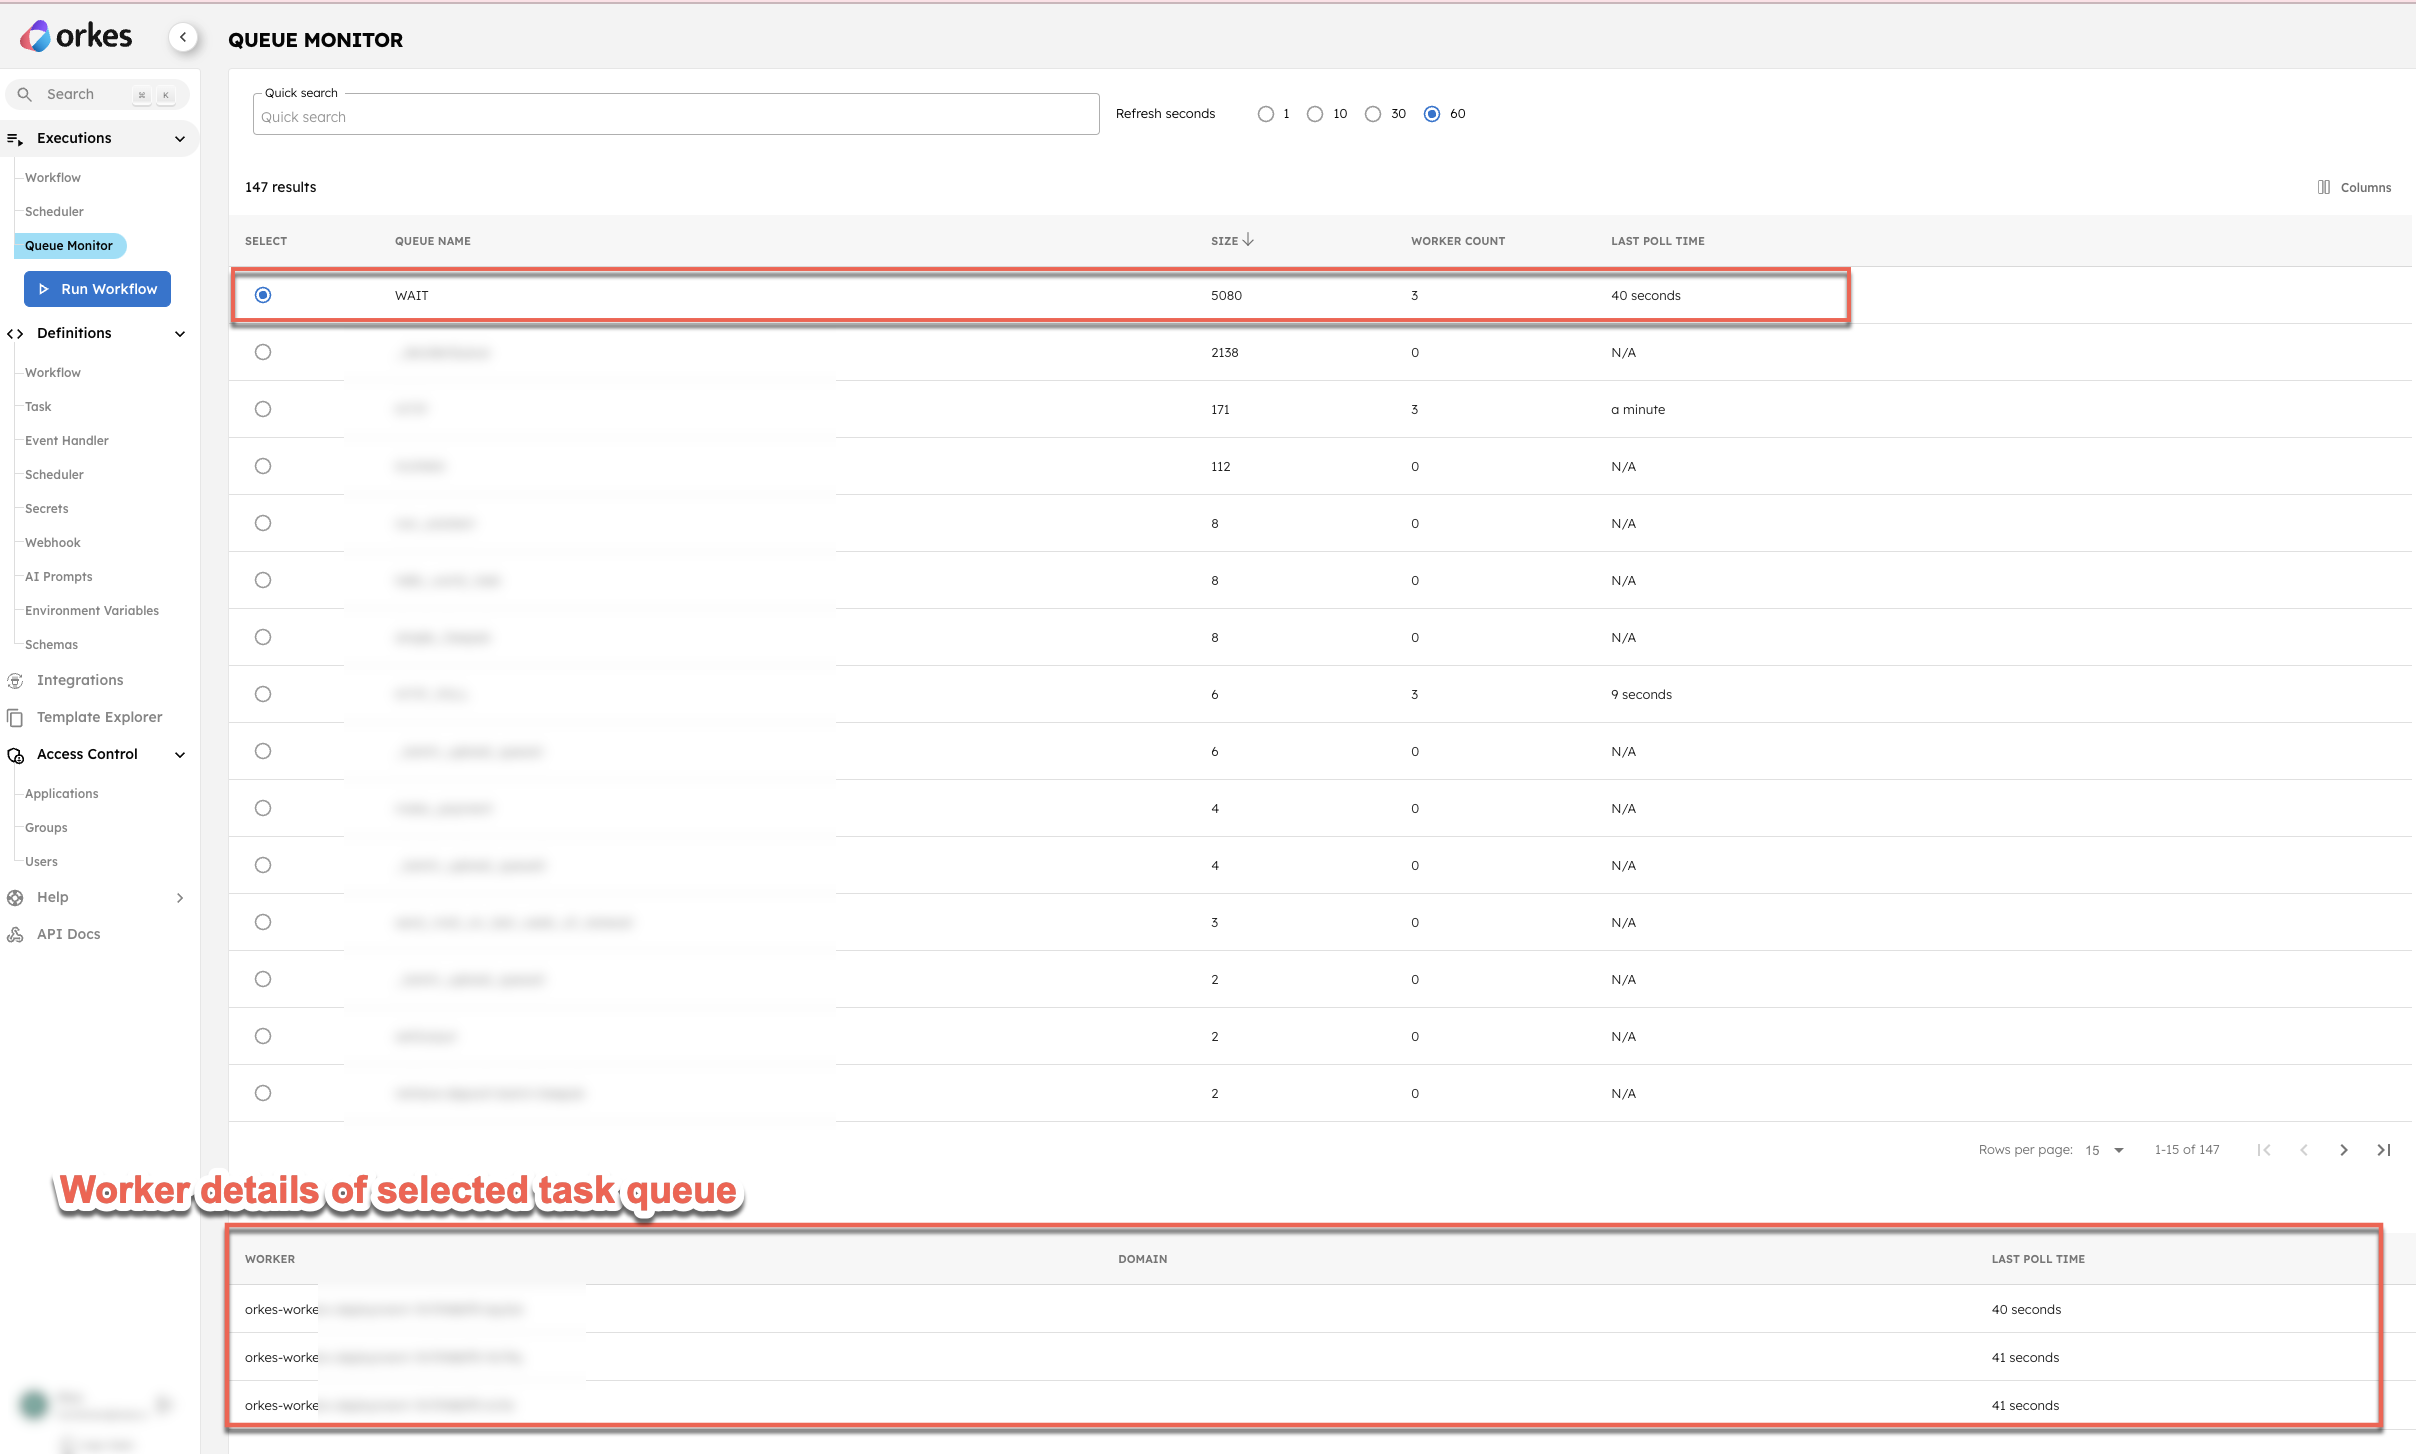
Task: Open AI Prompts page
Action: click(x=59, y=577)
